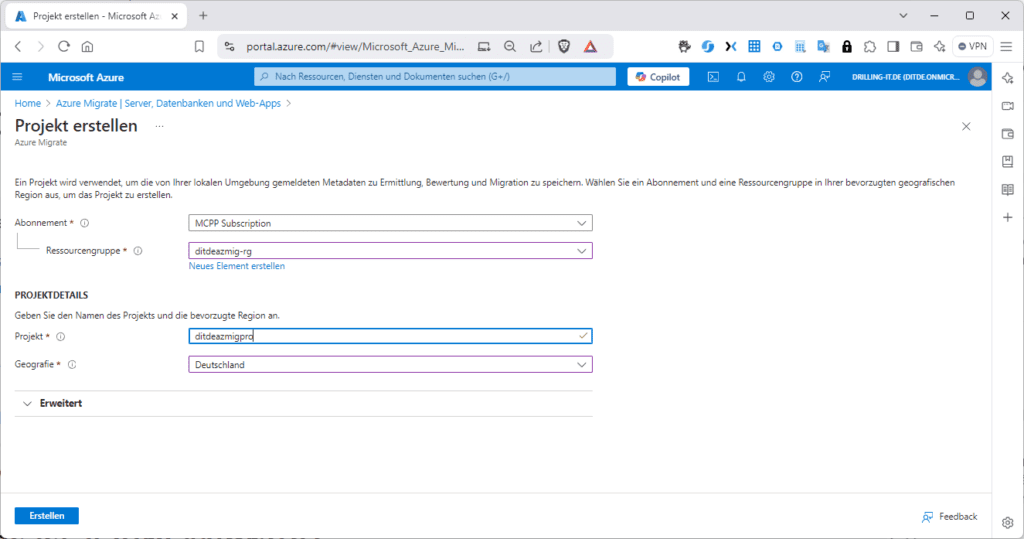Show info for Projekt field
Viewport: 1024px width, 539px height.
pyautogui.click(x=61, y=337)
